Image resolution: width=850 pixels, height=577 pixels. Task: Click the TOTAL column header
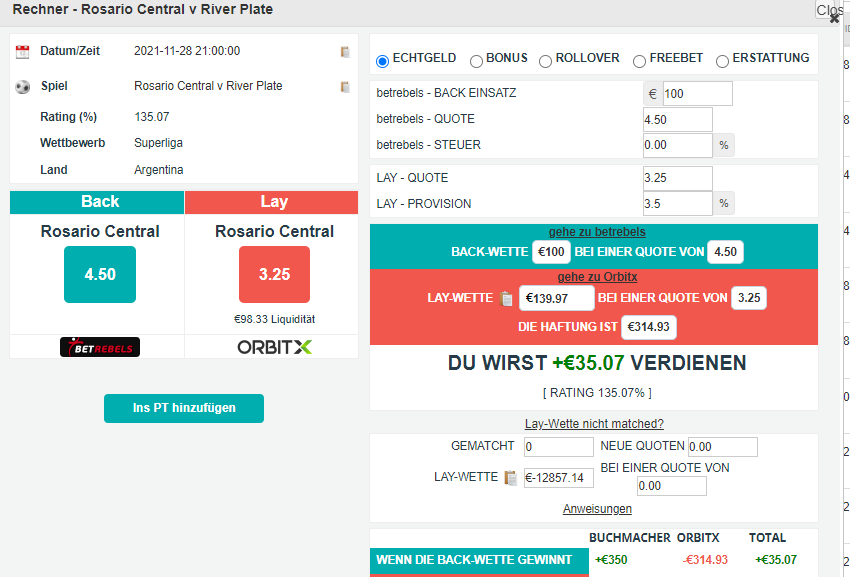click(x=767, y=538)
